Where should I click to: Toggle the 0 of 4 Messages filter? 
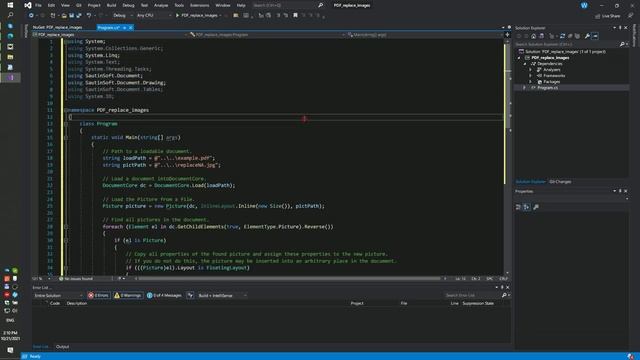164,295
